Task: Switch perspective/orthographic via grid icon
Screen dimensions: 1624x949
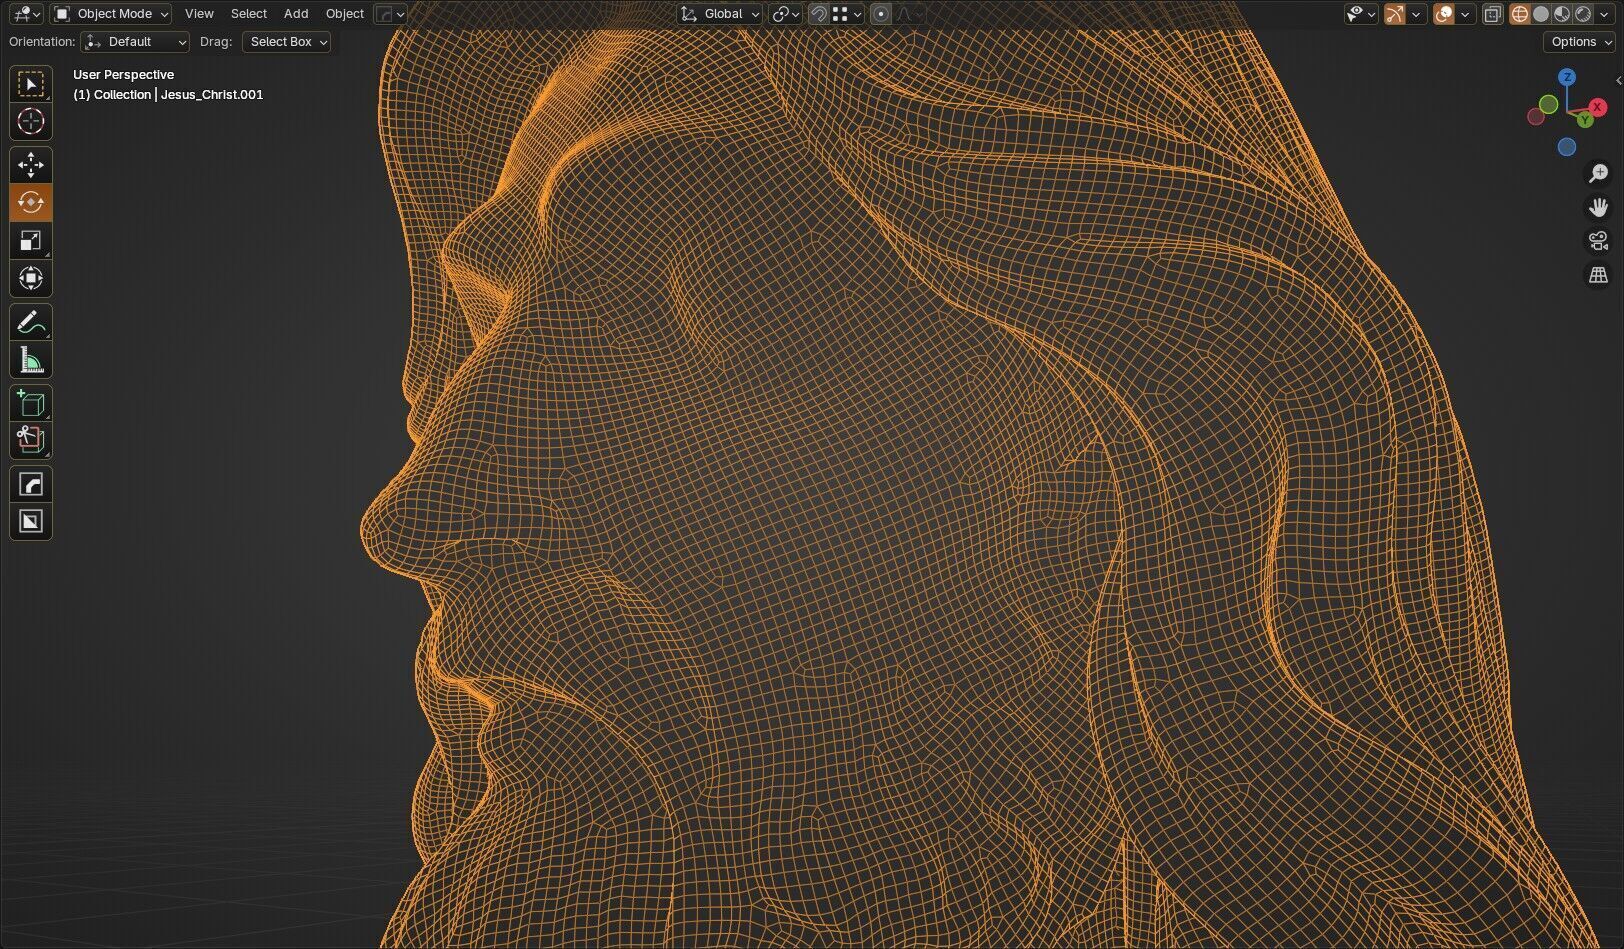Action: click(1598, 275)
